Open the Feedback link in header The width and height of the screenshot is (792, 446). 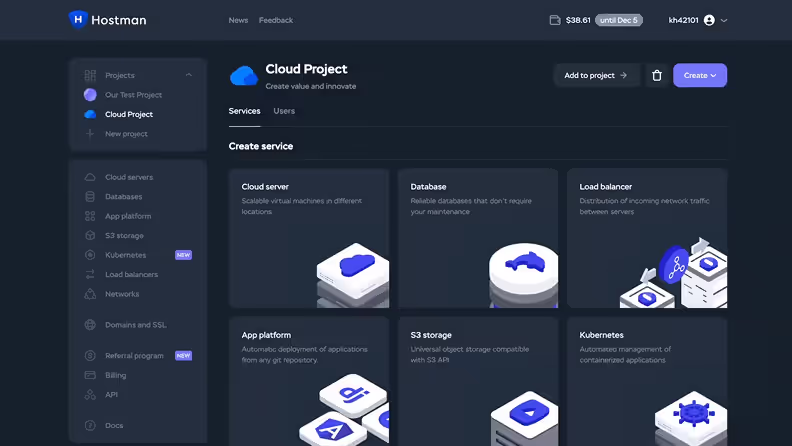(x=276, y=20)
